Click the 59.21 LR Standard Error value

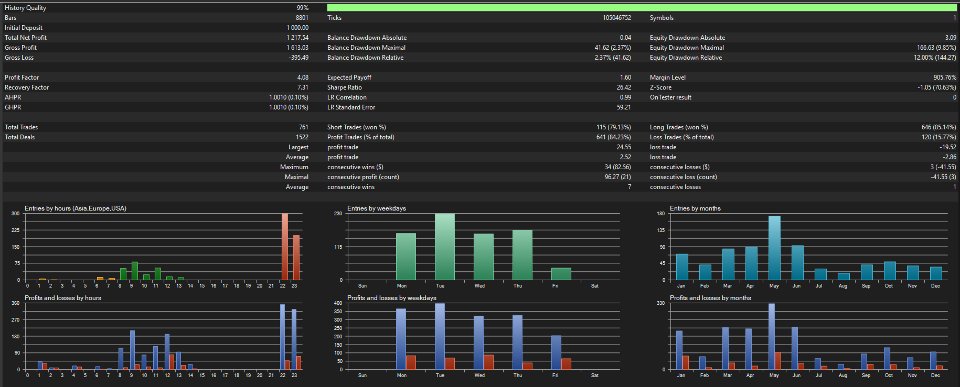tap(625, 107)
